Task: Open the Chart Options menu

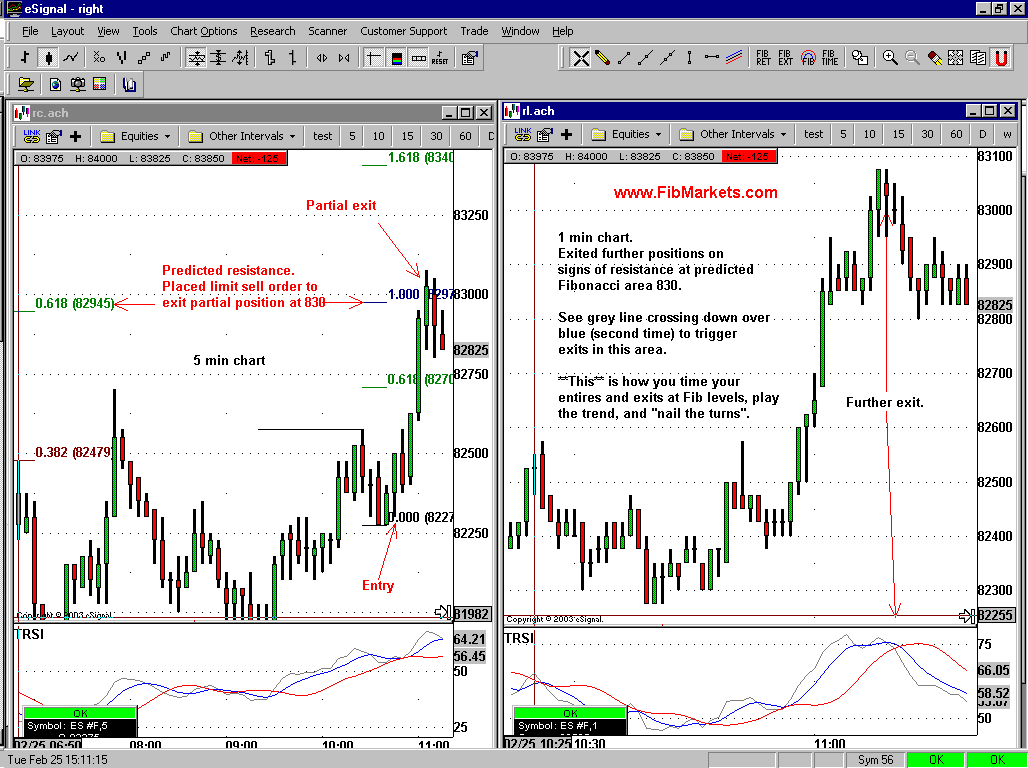Action: (x=203, y=31)
